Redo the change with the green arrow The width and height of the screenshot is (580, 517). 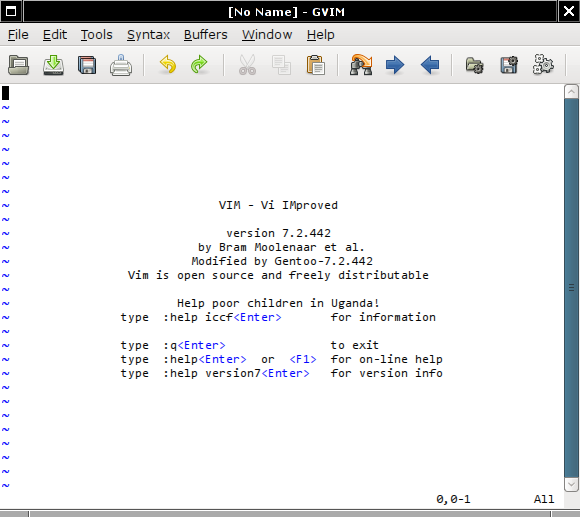click(199, 65)
